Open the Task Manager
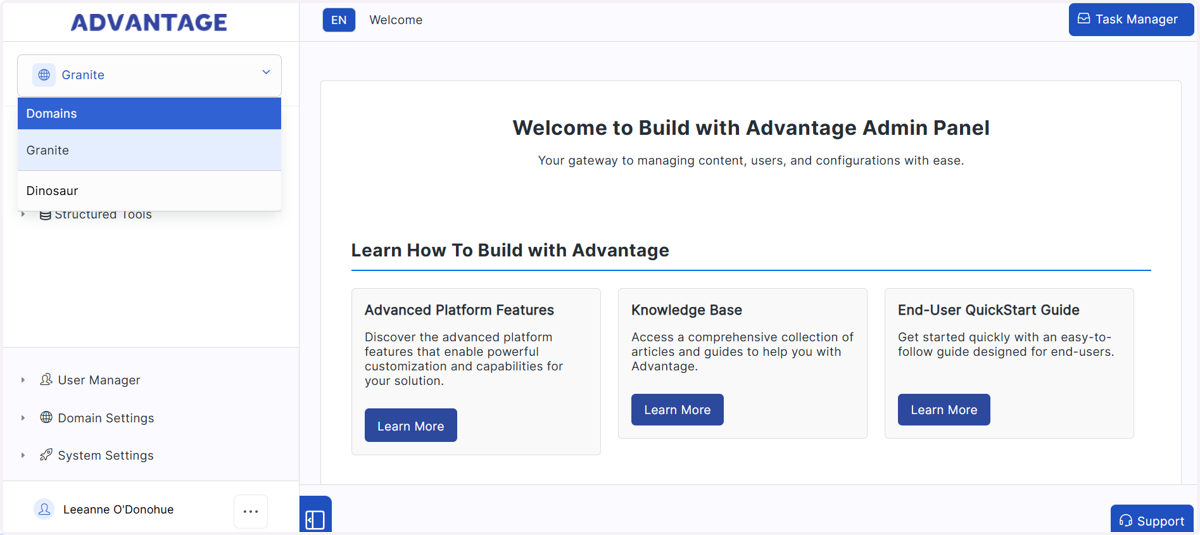1200x535 pixels. pos(1131,19)
